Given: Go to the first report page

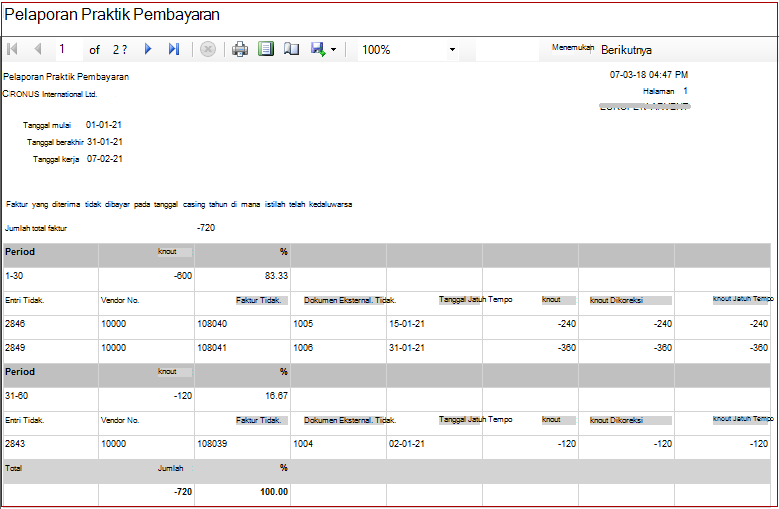Looking at the screenshot, I should pyautogui.click(x=12, y=49).
